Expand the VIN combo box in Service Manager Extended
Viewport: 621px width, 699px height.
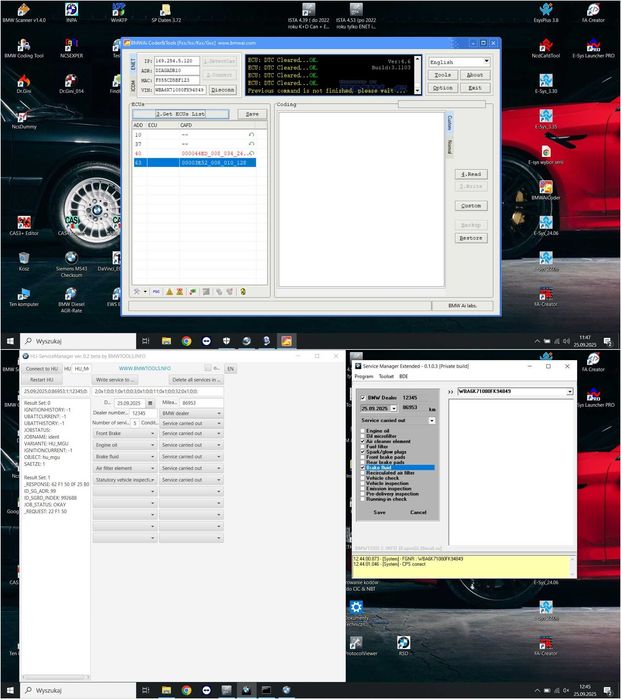coord(570,391)
